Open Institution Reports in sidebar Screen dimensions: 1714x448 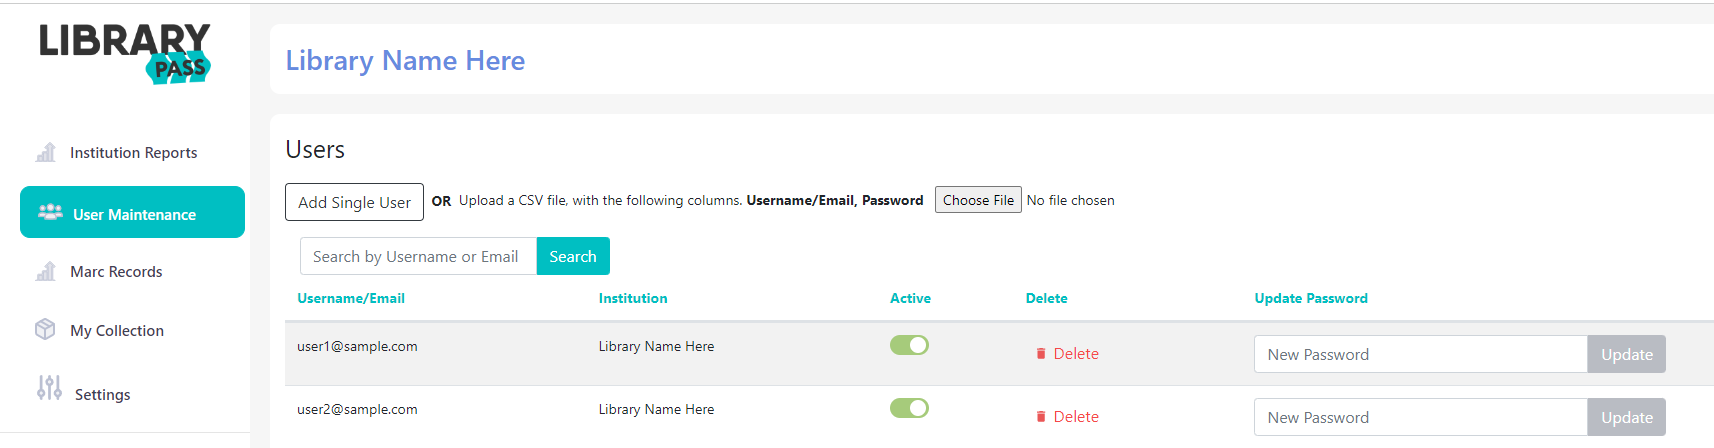tap(132, 152)
